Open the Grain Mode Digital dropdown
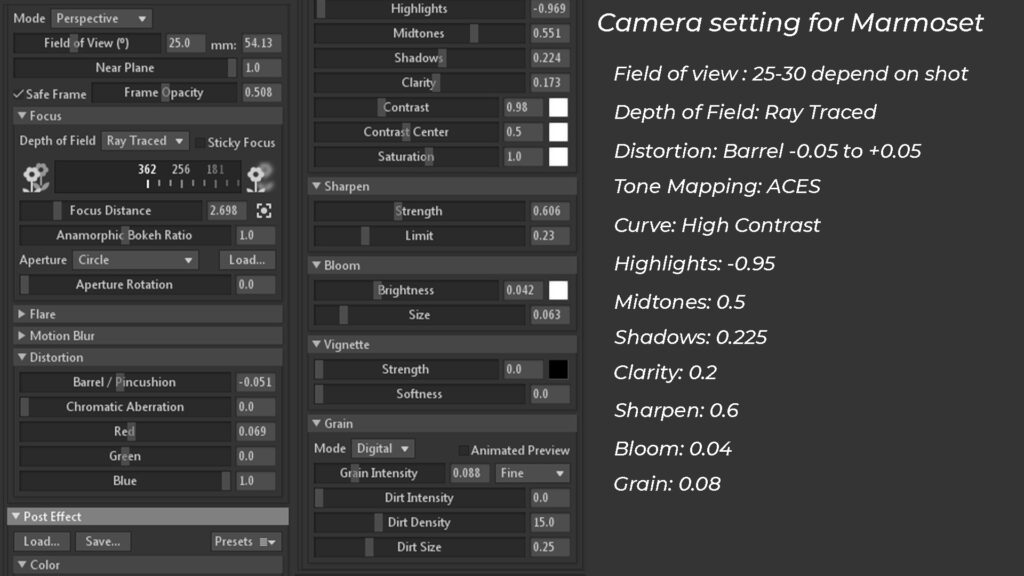 pyautogui.click(x=383, y=449)
